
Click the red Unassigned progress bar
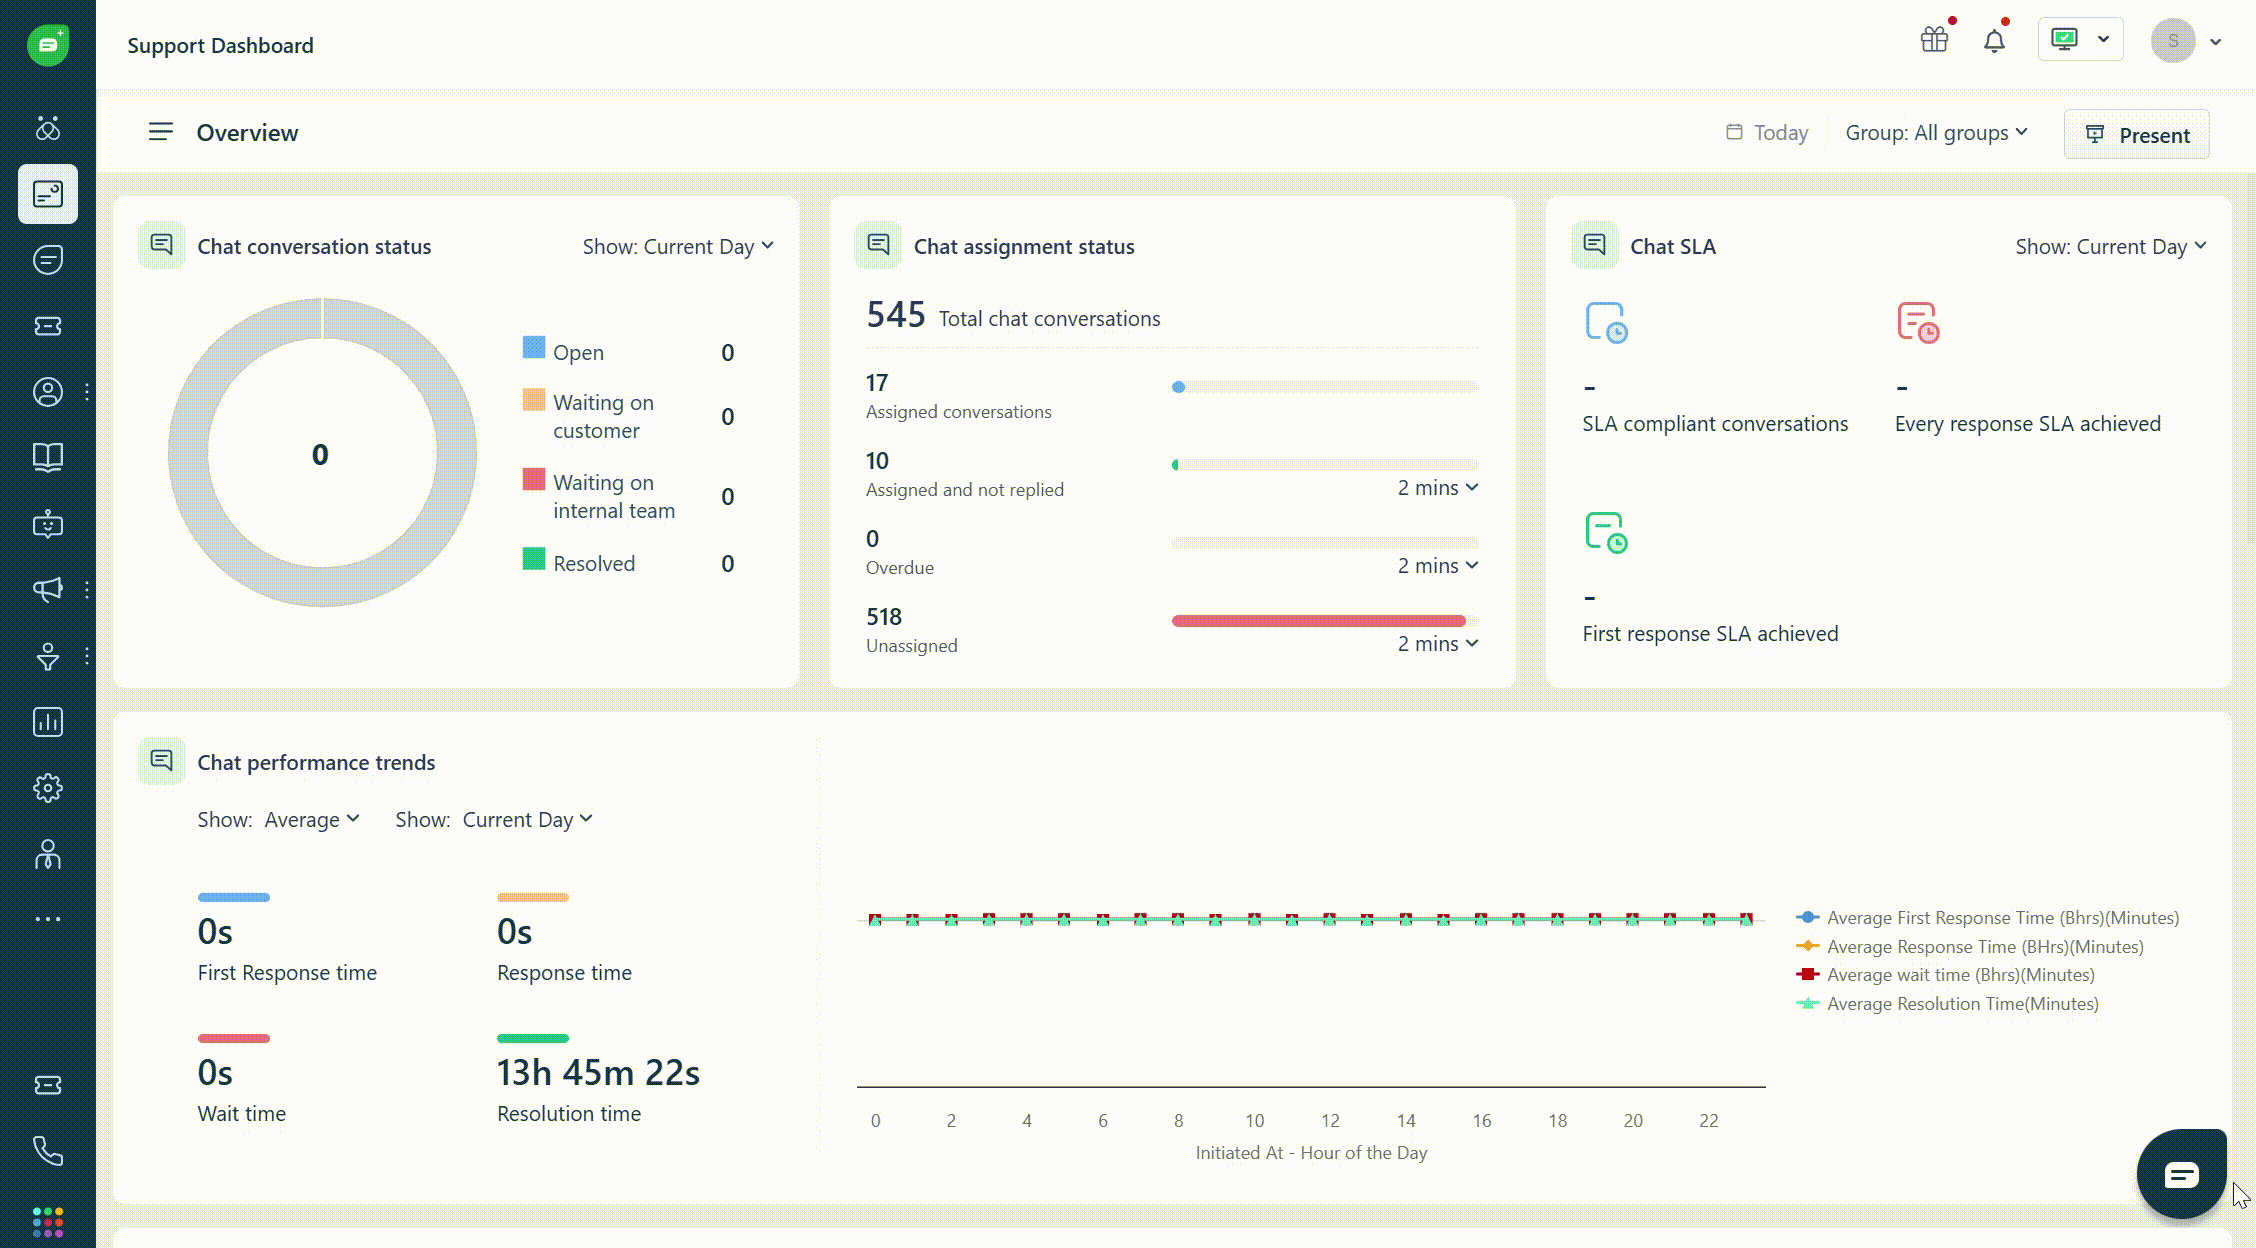(1318, 621)
